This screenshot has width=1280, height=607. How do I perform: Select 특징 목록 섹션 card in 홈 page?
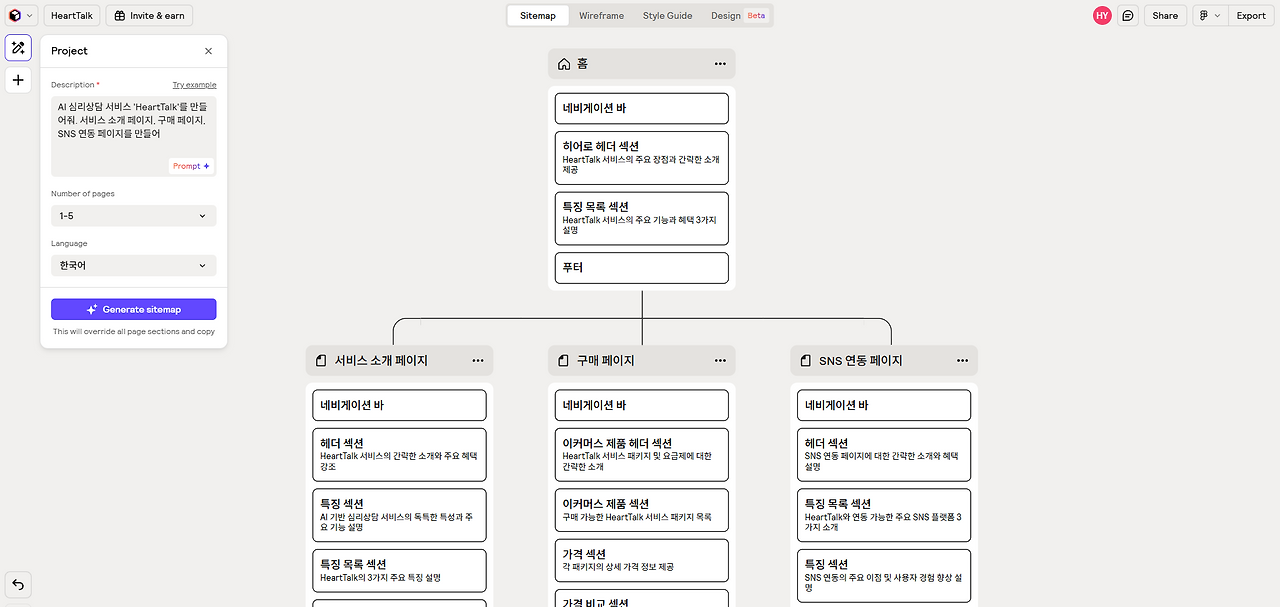(642, 218)
